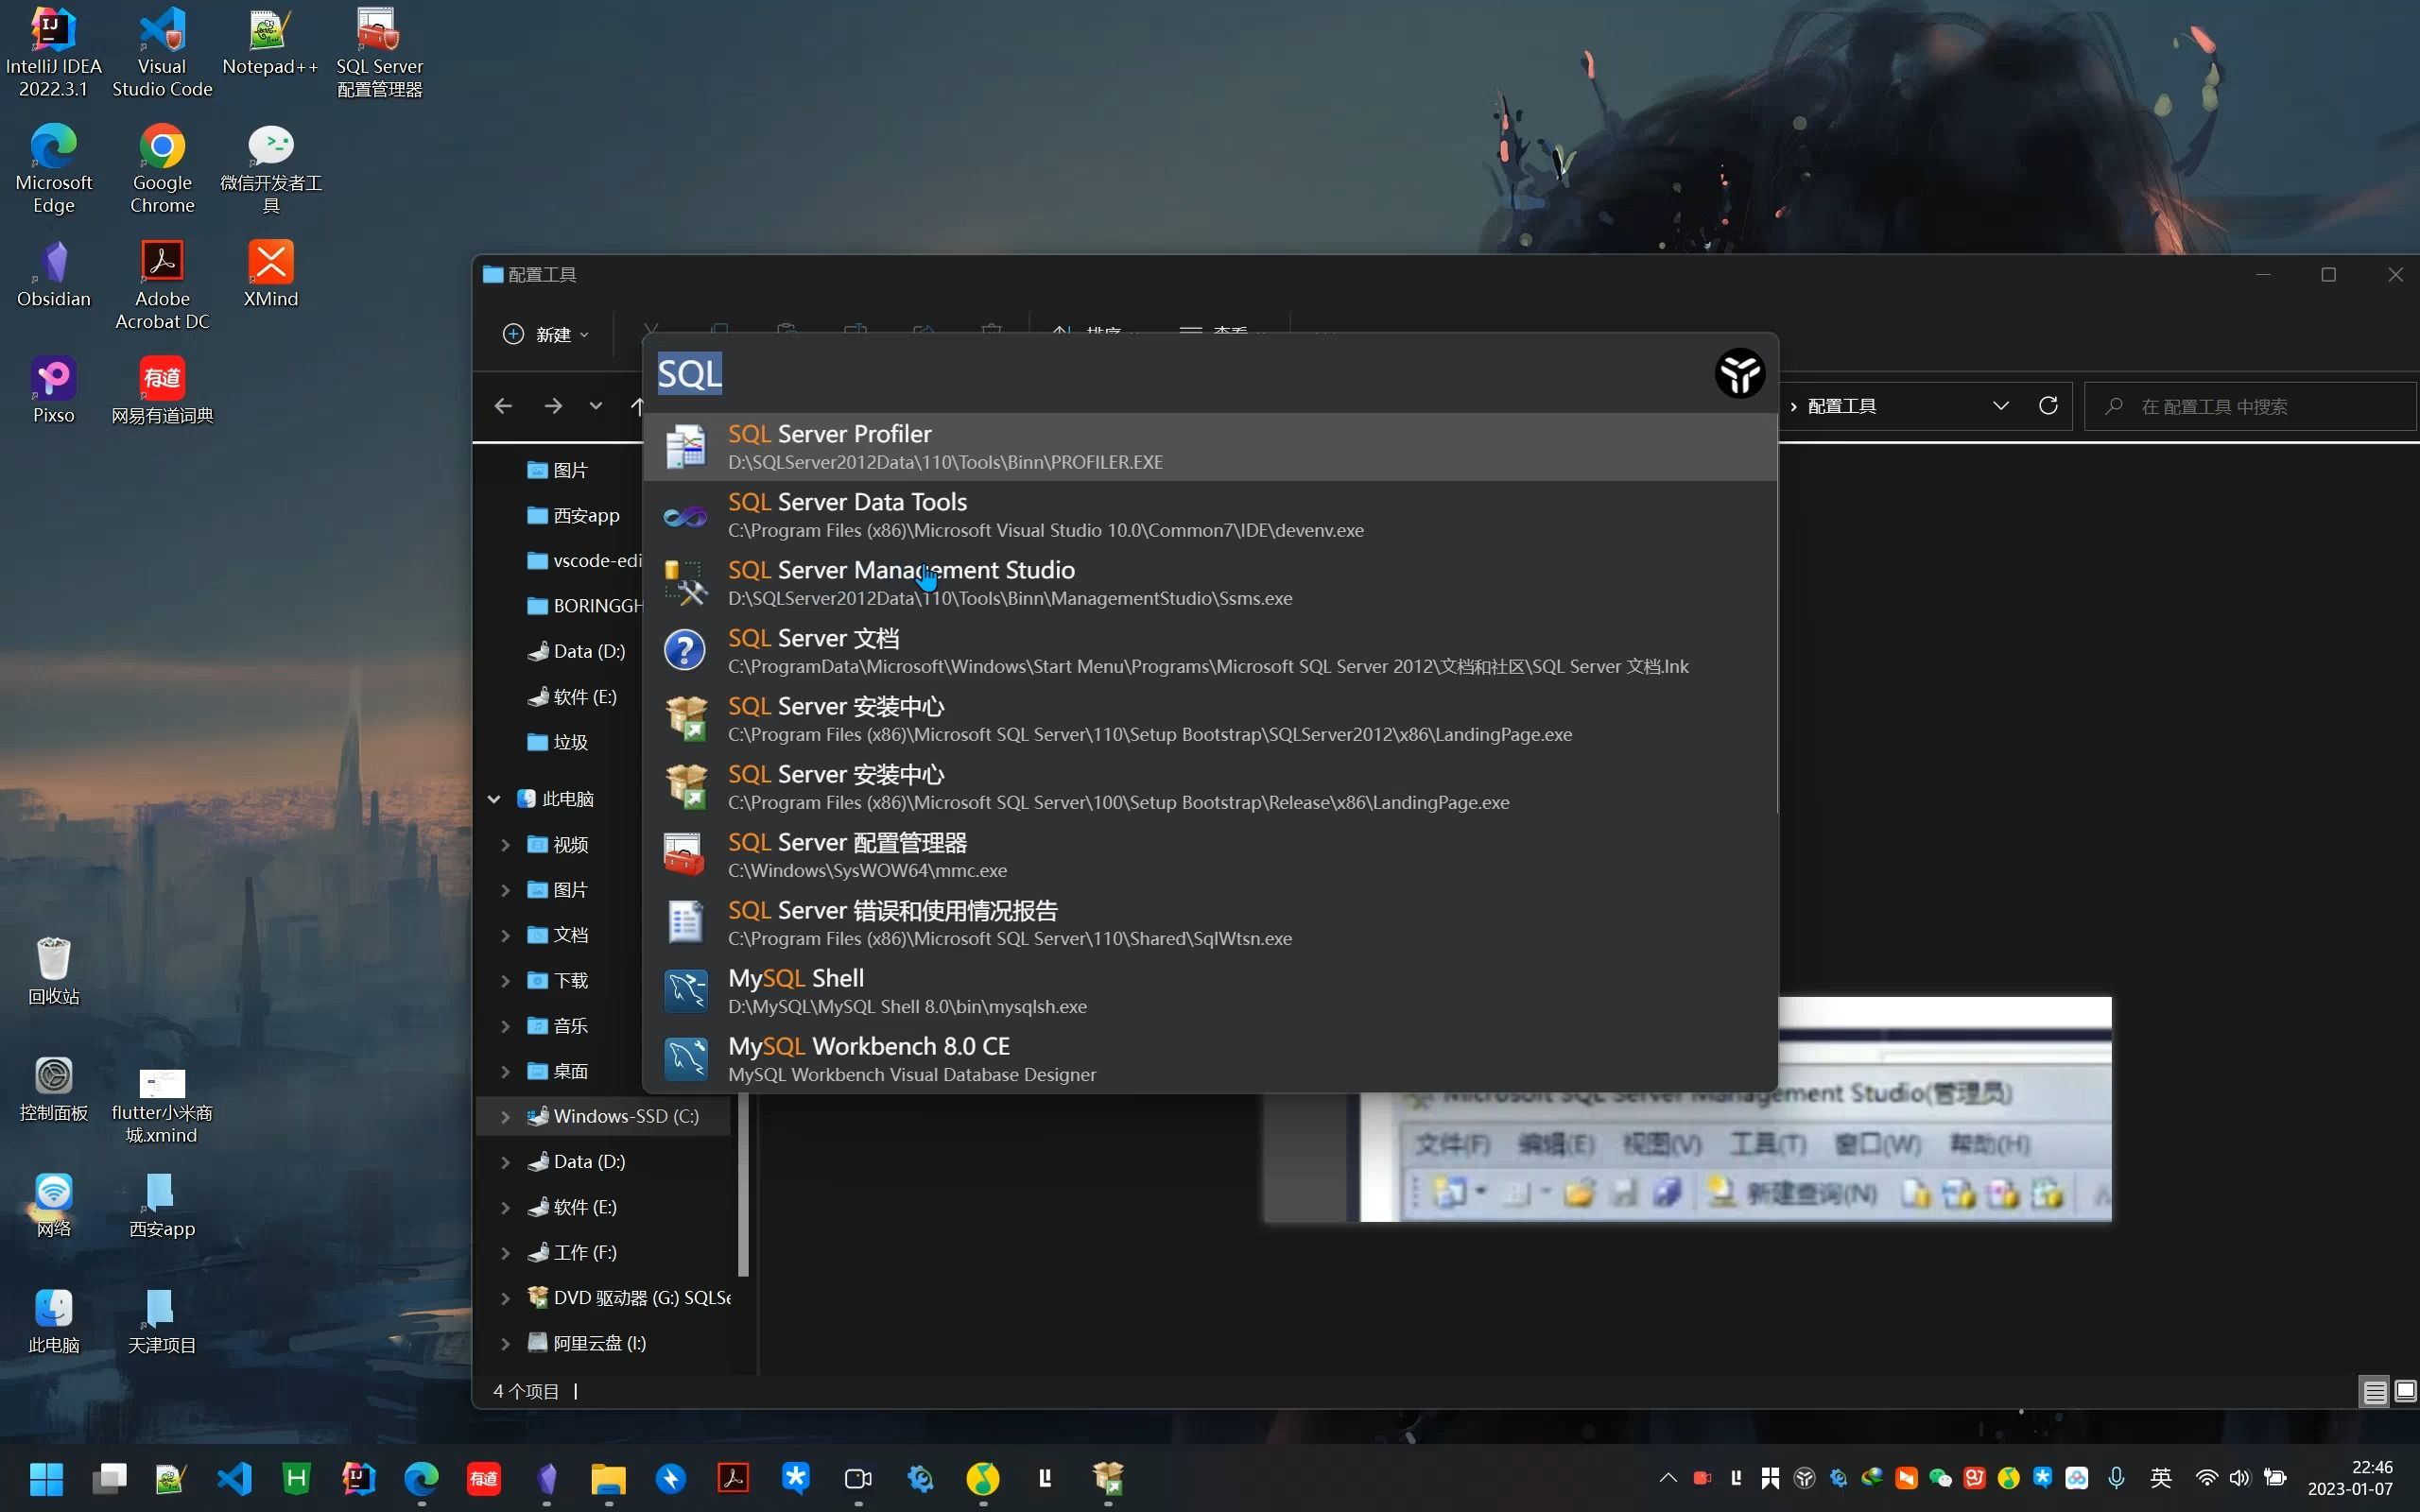Open Google Chrome desktop shortcut
The height and width of the screenshot is (1512, 2420).
click(x=162, y=169)
